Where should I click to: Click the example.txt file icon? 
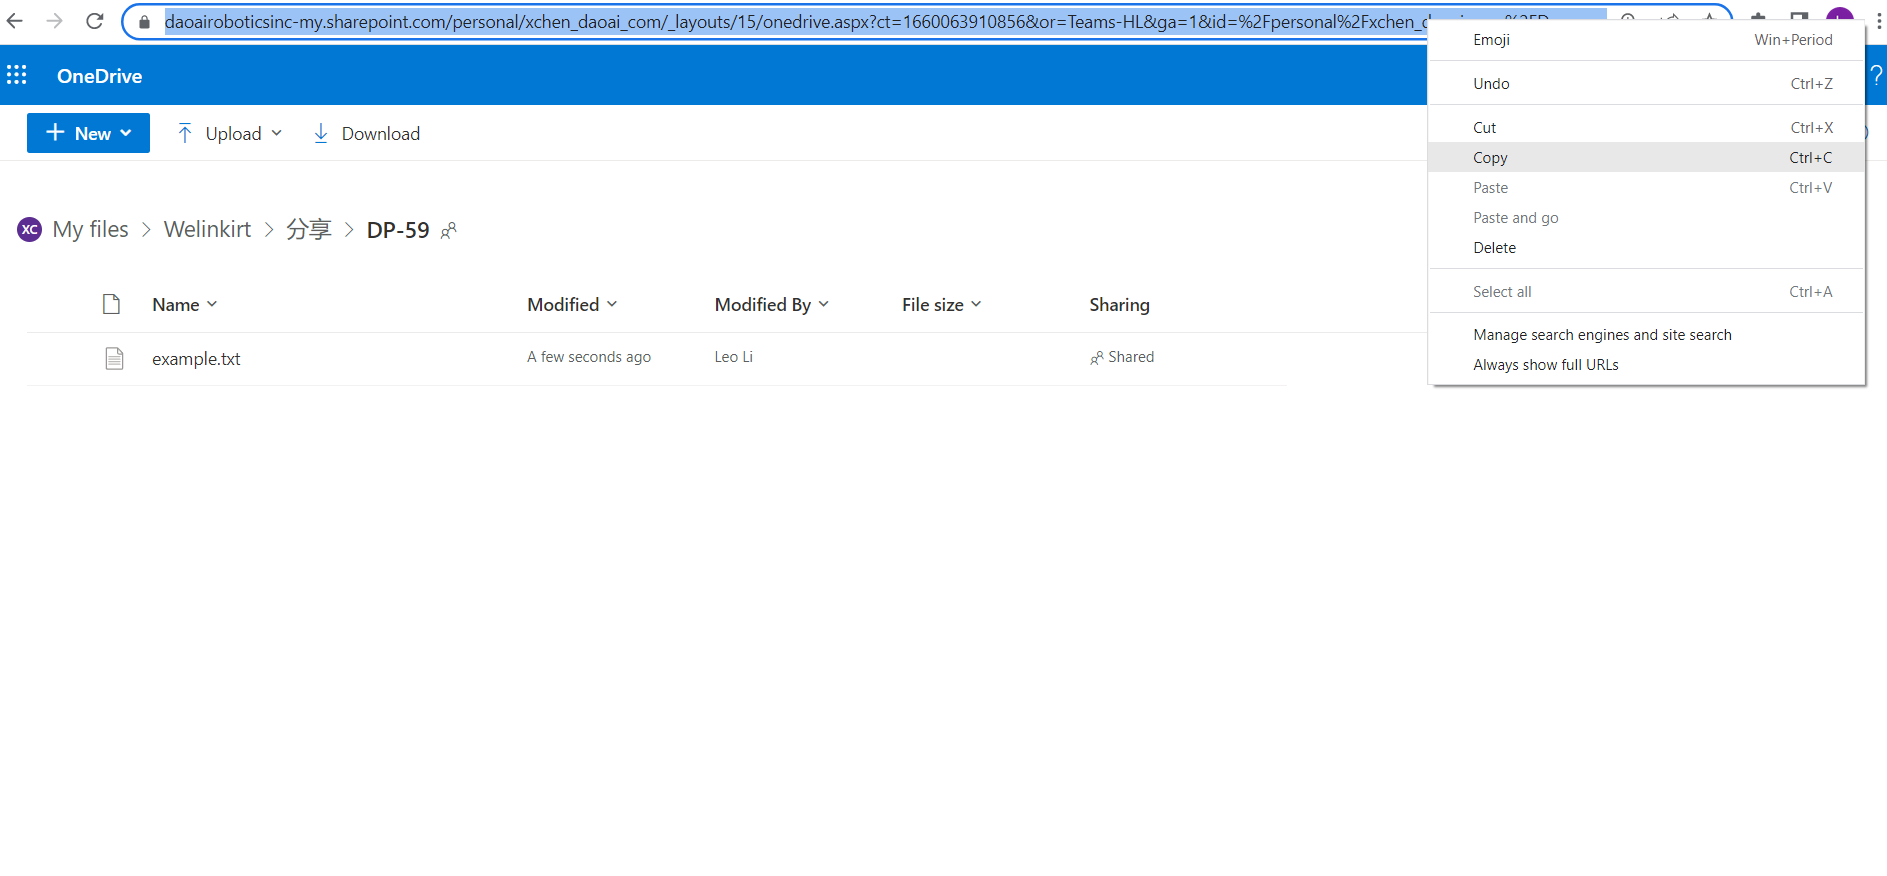(115, 358)
